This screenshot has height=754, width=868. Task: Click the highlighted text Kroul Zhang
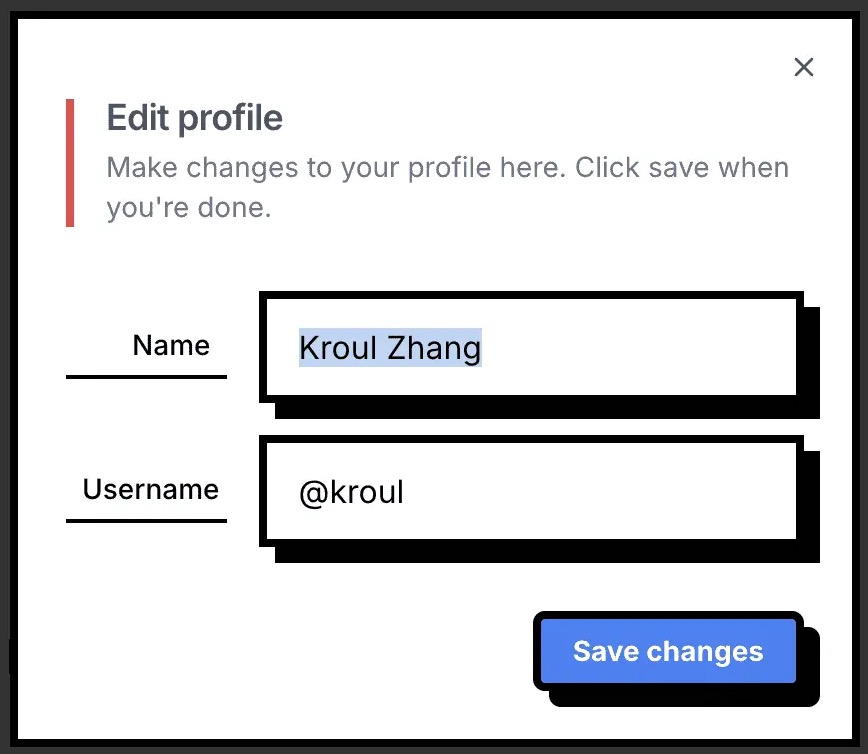click(390, 347)
